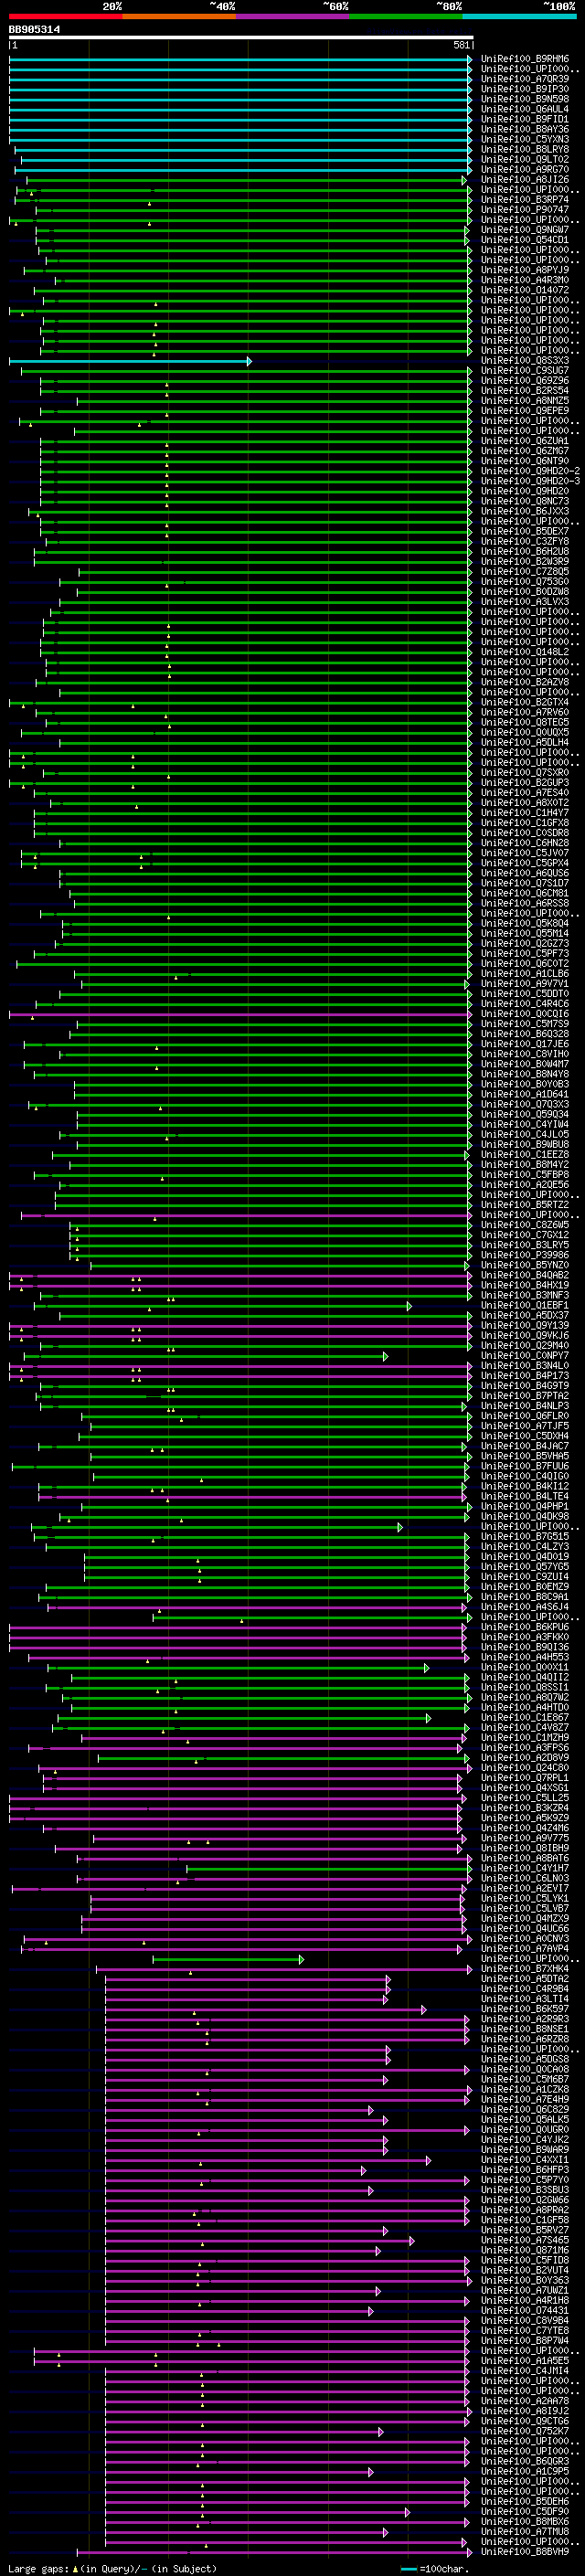
Task: Select hit UniRef100_B4KI12
Action: click(525, 1486)
